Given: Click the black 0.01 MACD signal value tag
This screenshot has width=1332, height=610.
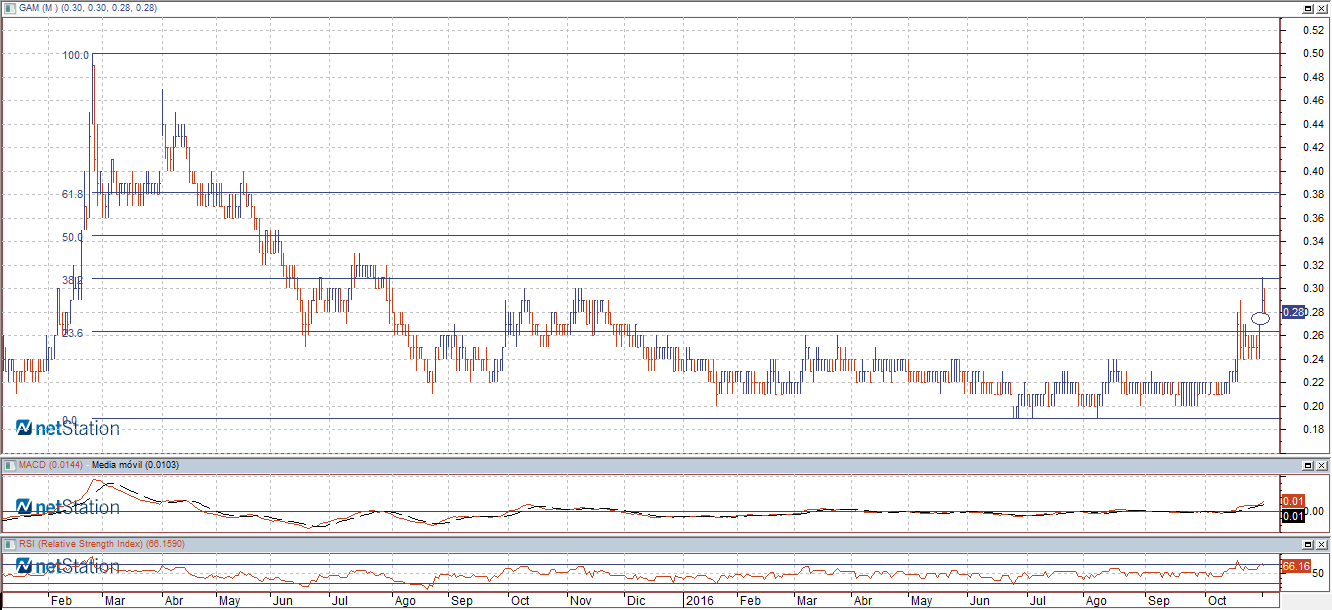Looking at the screenshot, I should [1292, 516].
